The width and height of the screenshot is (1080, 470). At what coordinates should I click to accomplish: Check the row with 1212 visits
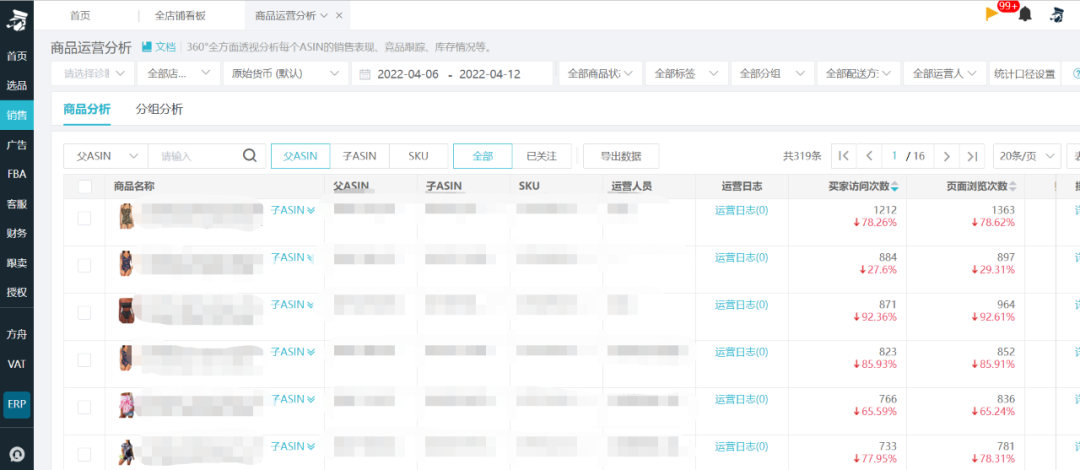click(x=84, y=218)
